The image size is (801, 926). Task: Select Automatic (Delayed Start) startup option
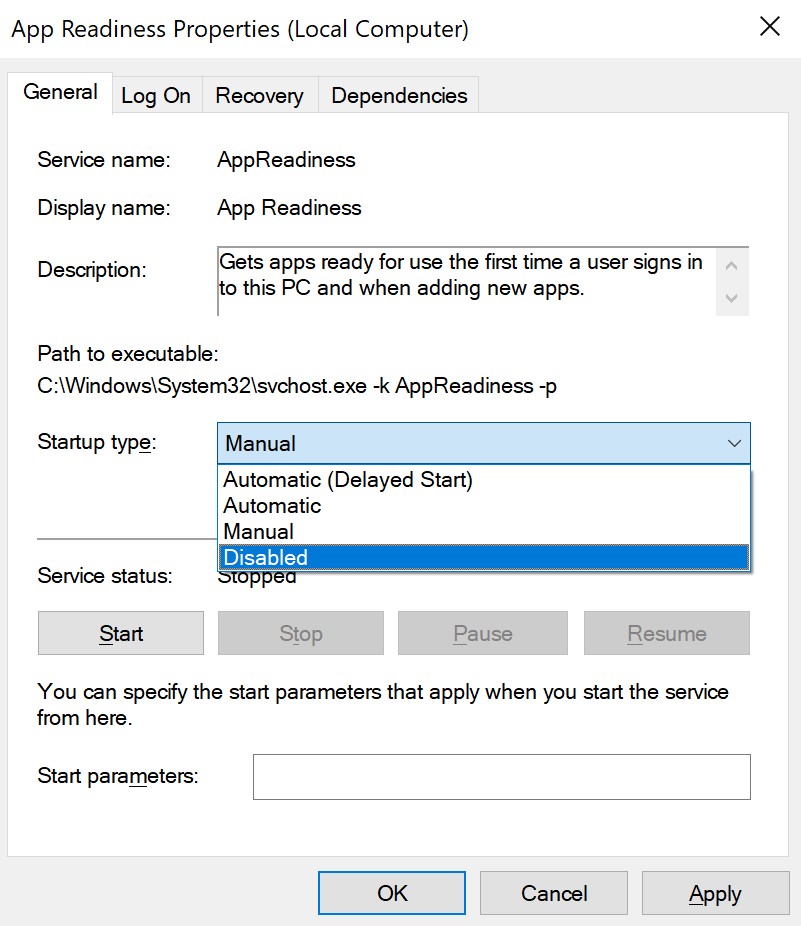[348, 480]
